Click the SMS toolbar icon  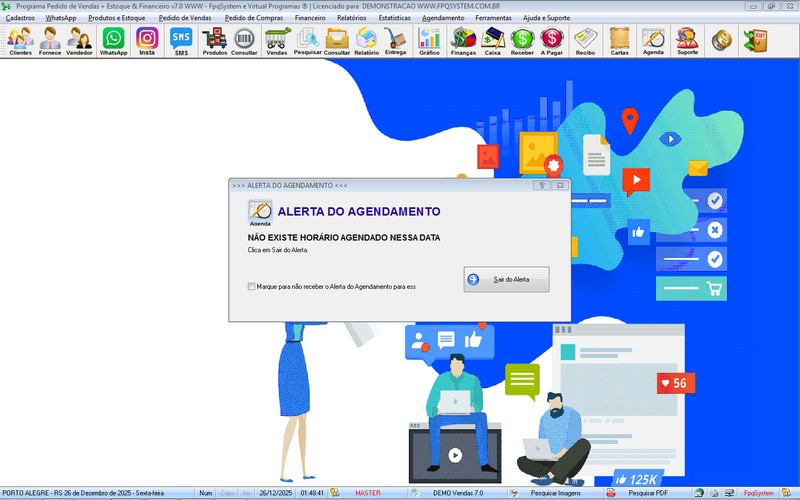click(180, 41)
